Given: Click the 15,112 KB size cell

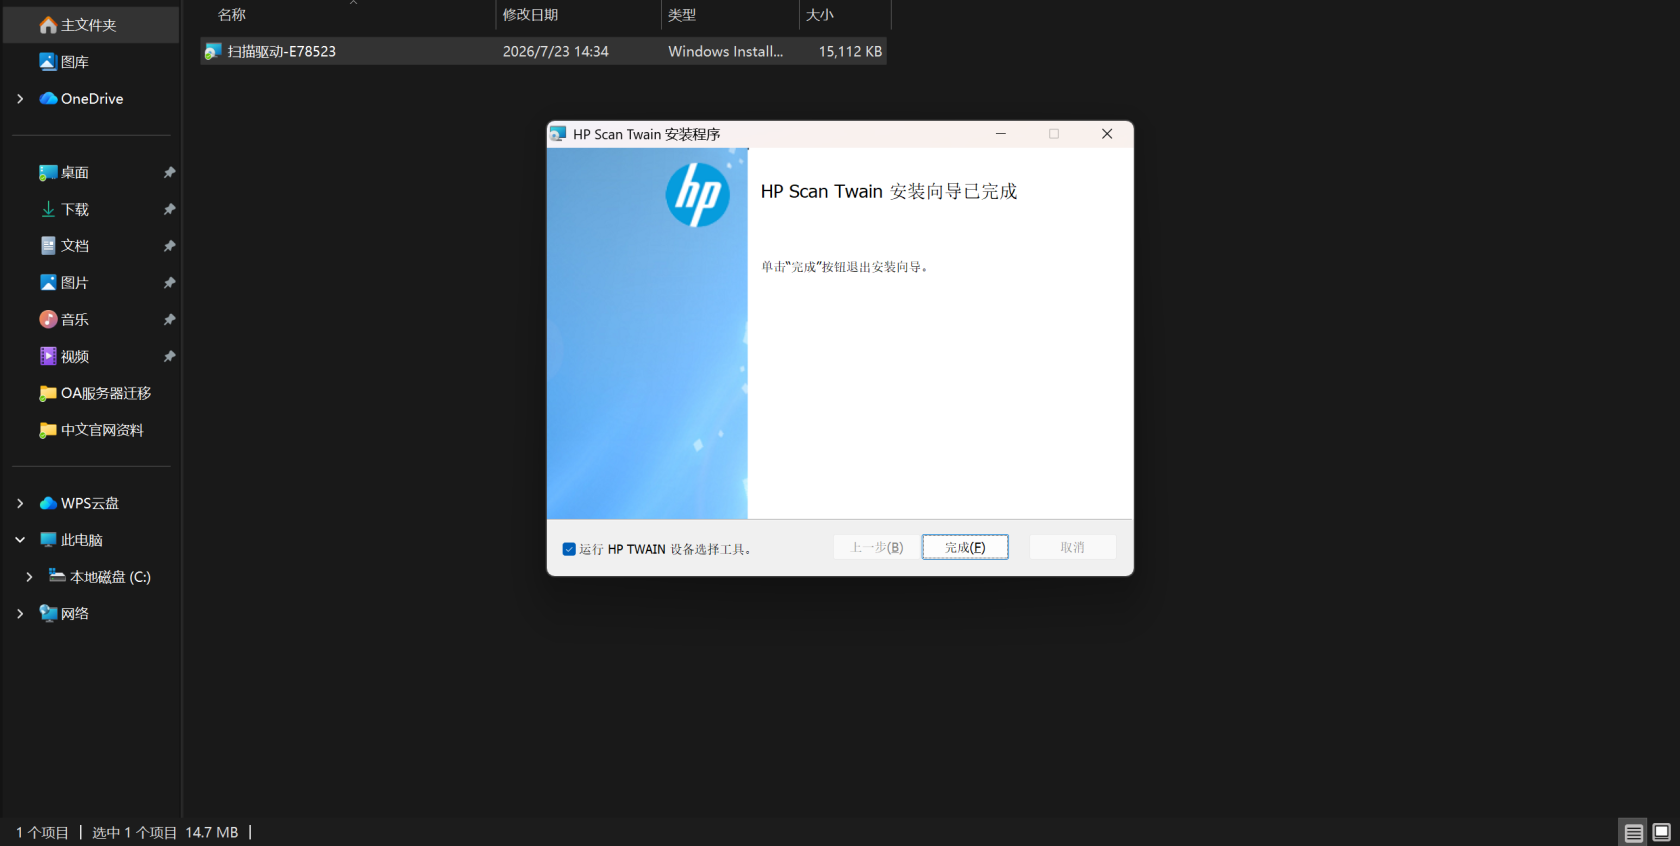Looking at the screenshot, I should coord(850,52).
